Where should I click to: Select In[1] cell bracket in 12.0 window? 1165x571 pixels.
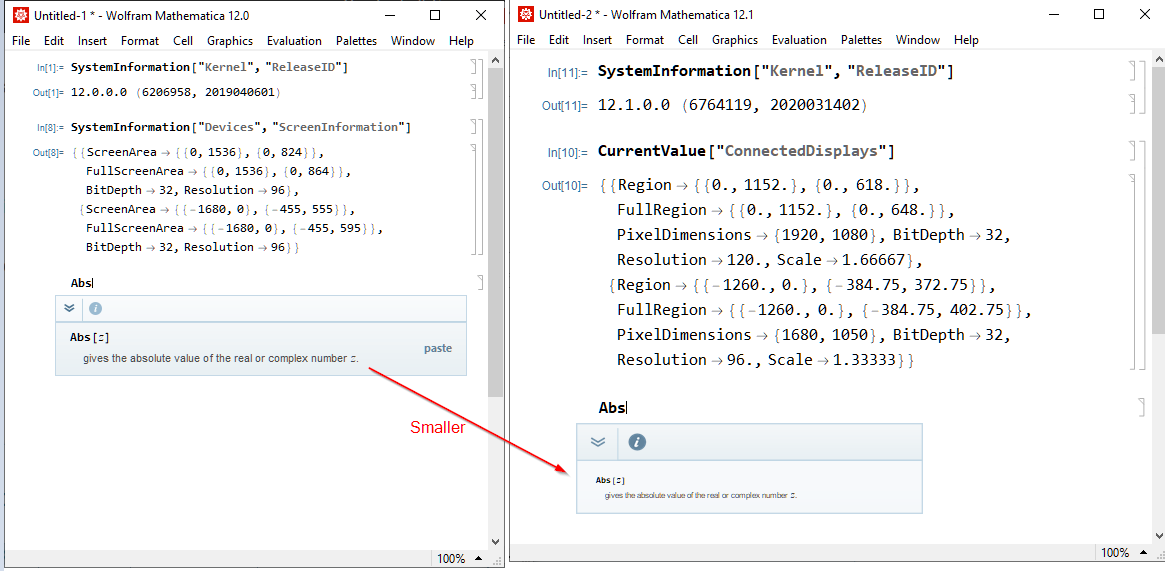pos(473,68)
